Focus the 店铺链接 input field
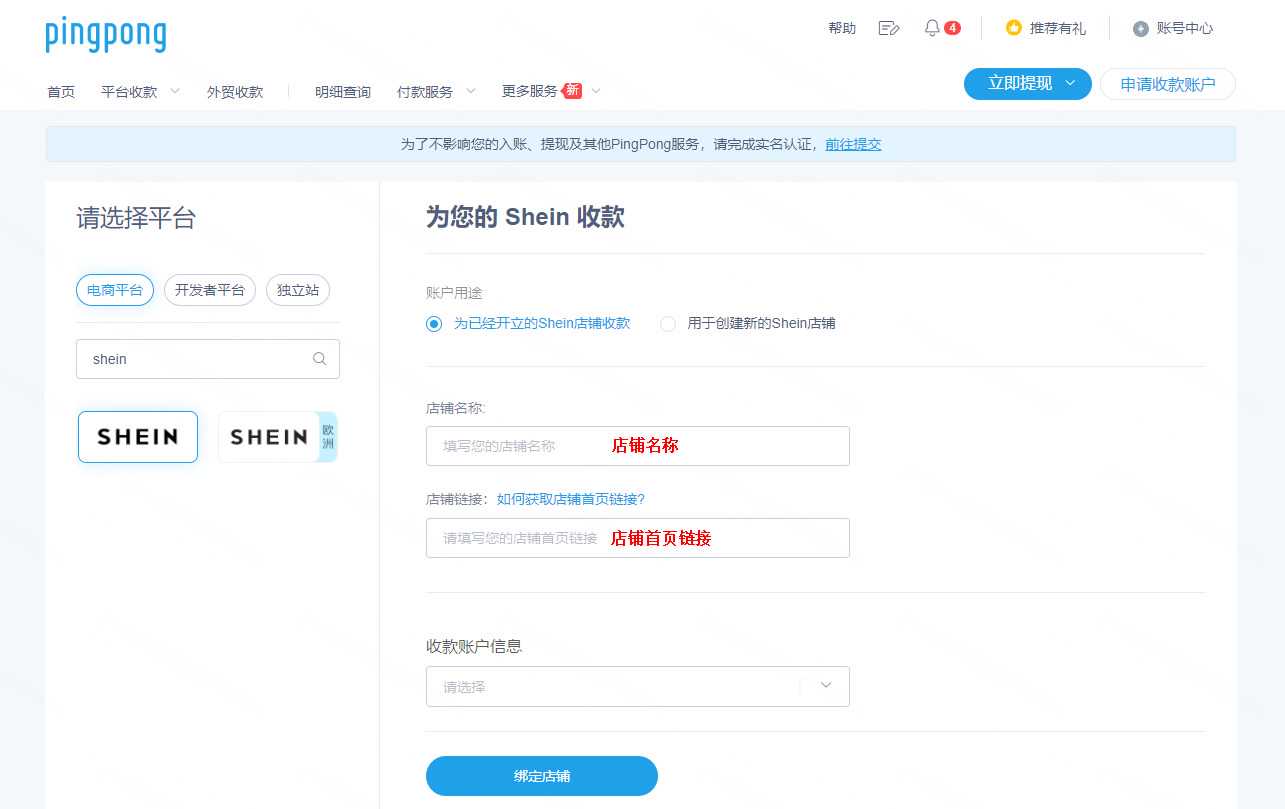 click(638, 538)
